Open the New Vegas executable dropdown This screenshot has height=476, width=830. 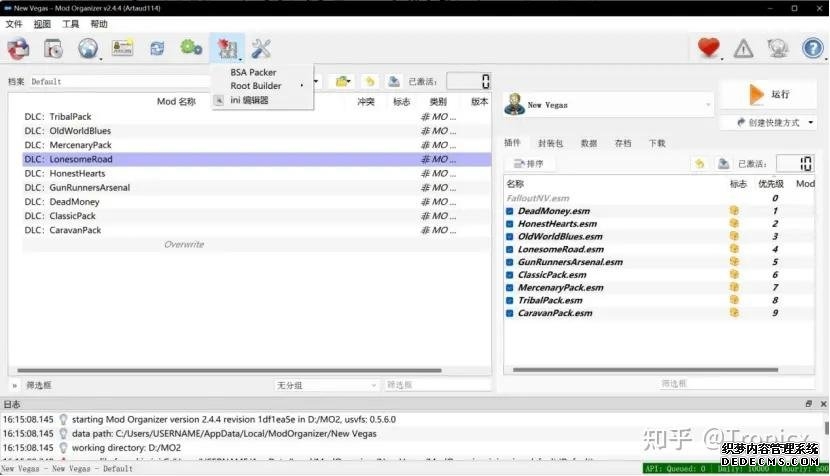[x=608, y=104]
